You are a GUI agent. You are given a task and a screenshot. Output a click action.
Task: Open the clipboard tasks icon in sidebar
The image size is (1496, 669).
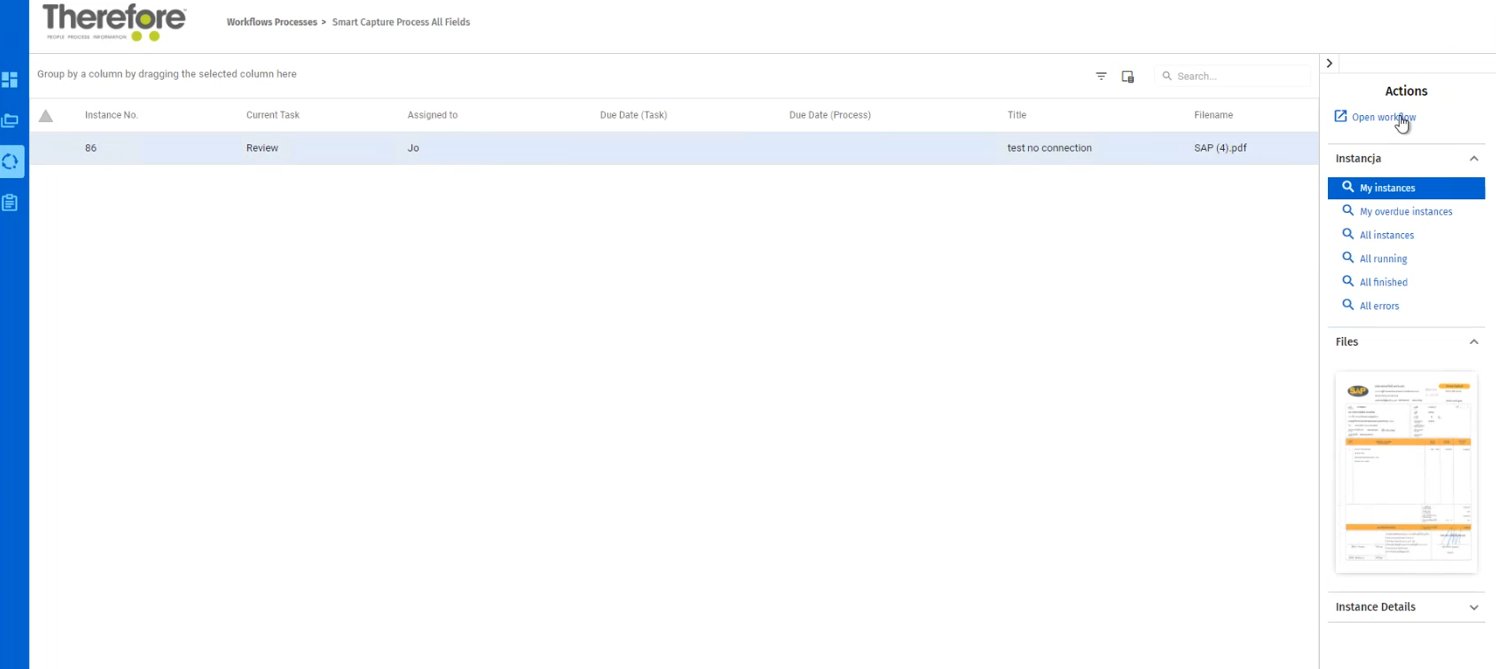click(10, 203)
